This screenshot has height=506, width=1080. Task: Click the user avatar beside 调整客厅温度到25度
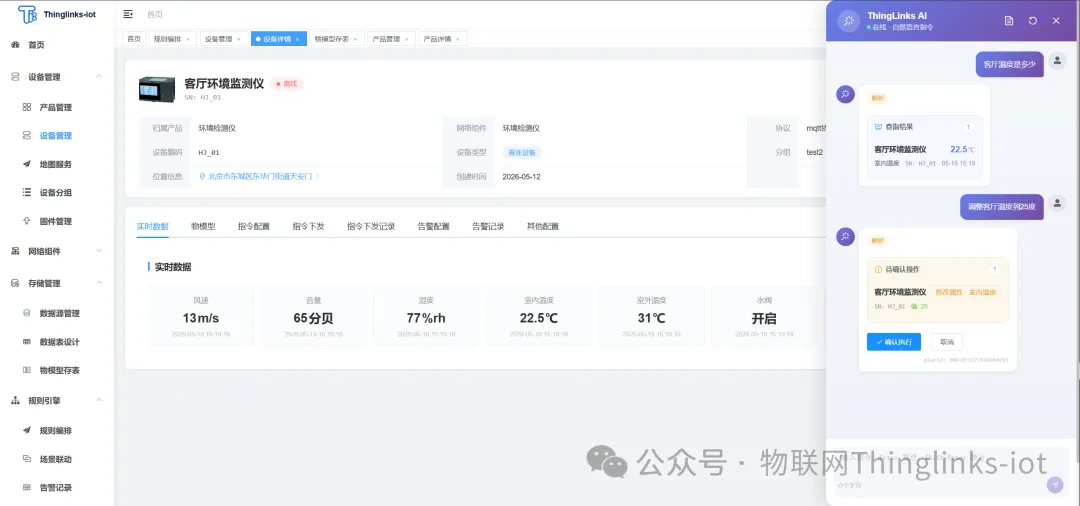click(1057, 202)
